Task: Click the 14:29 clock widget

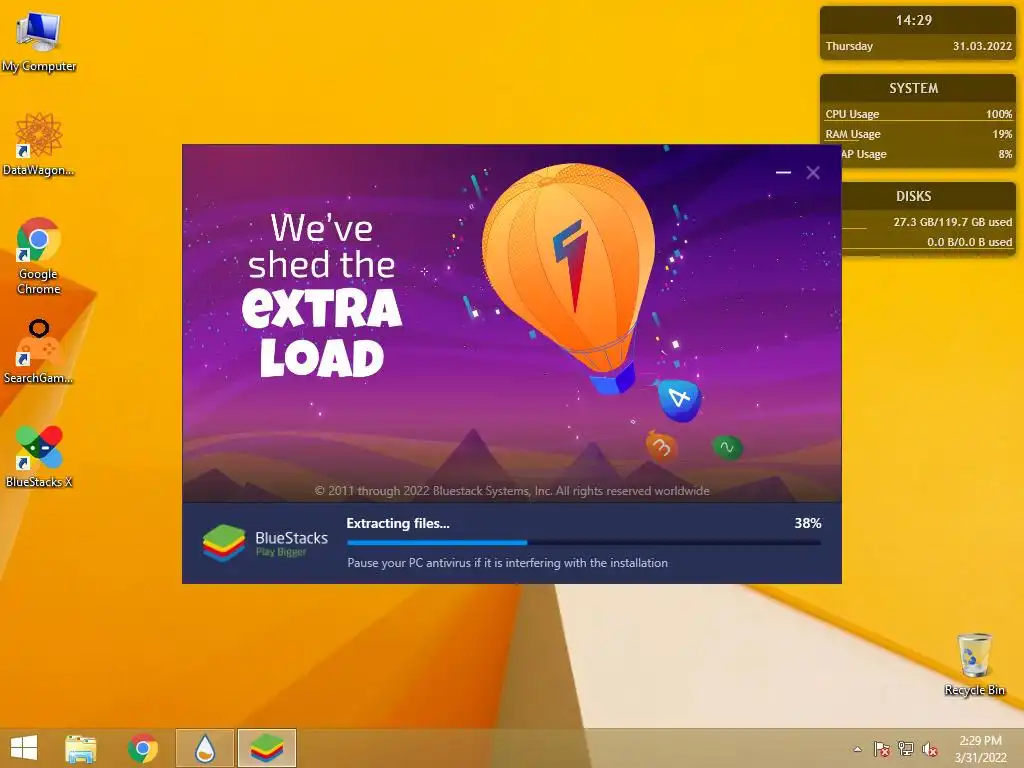Action: pyautogui.click(x=914, y=20)
